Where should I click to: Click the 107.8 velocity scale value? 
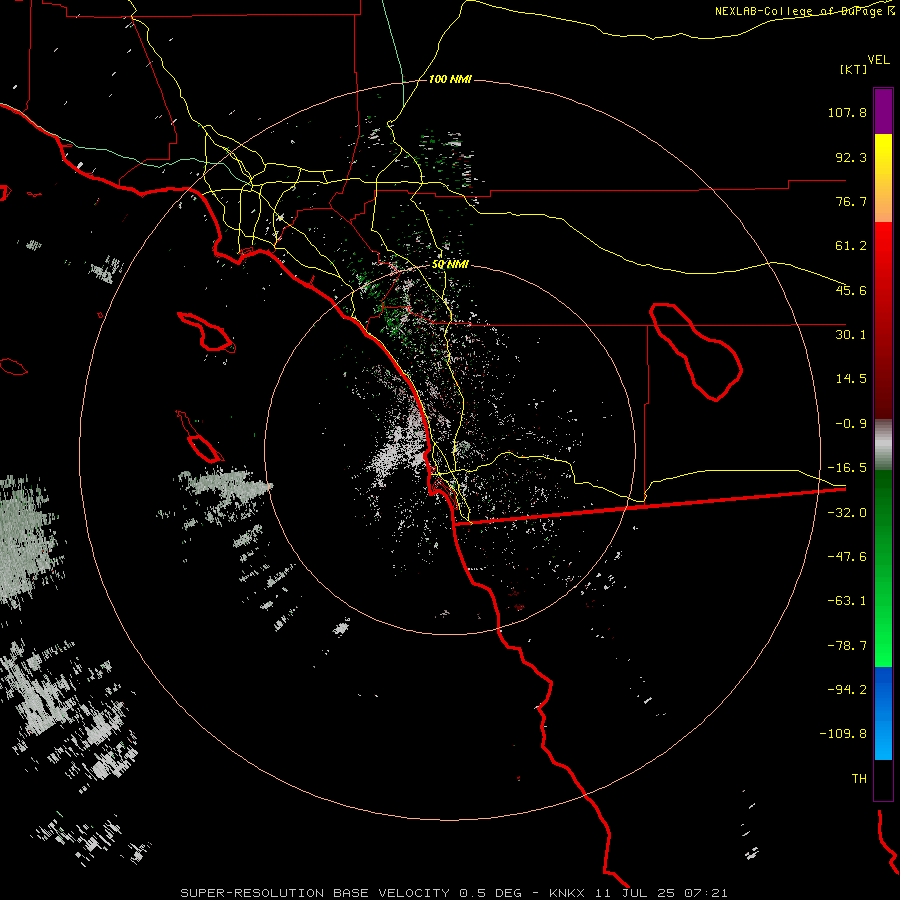click(847, 112)
